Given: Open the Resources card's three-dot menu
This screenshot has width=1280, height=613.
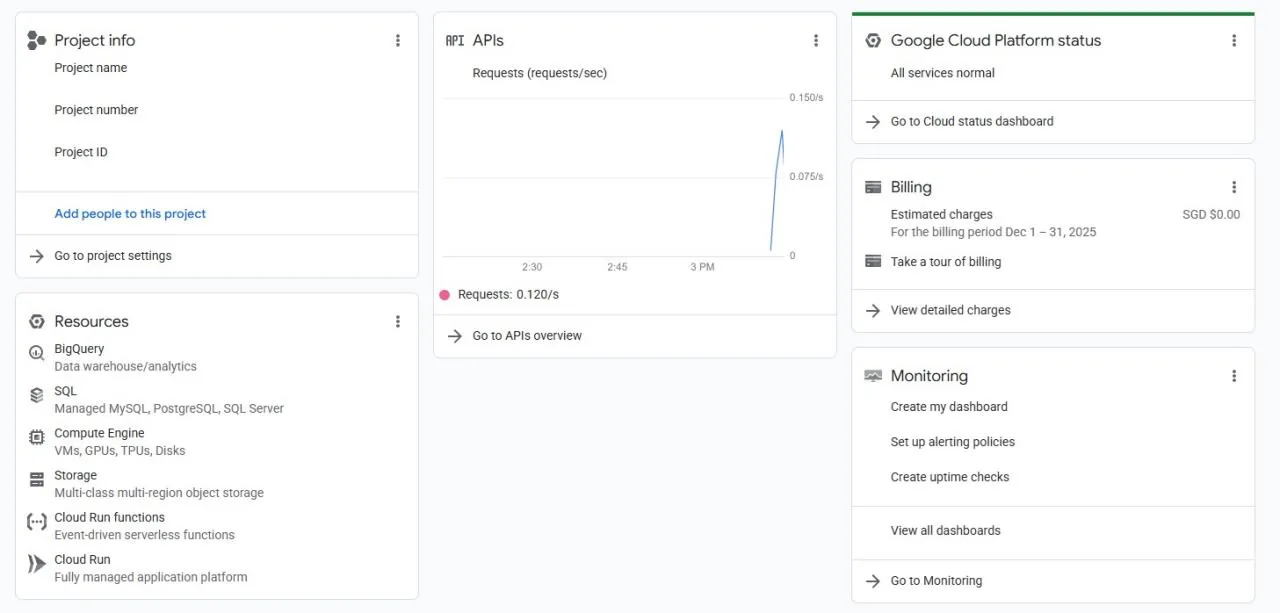Looking at the screenshot, I should 398,322.
